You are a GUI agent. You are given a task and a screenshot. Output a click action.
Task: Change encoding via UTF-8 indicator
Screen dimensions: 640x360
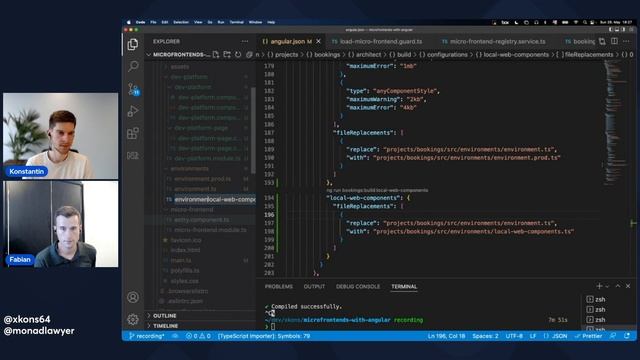(x=514, y=336)
